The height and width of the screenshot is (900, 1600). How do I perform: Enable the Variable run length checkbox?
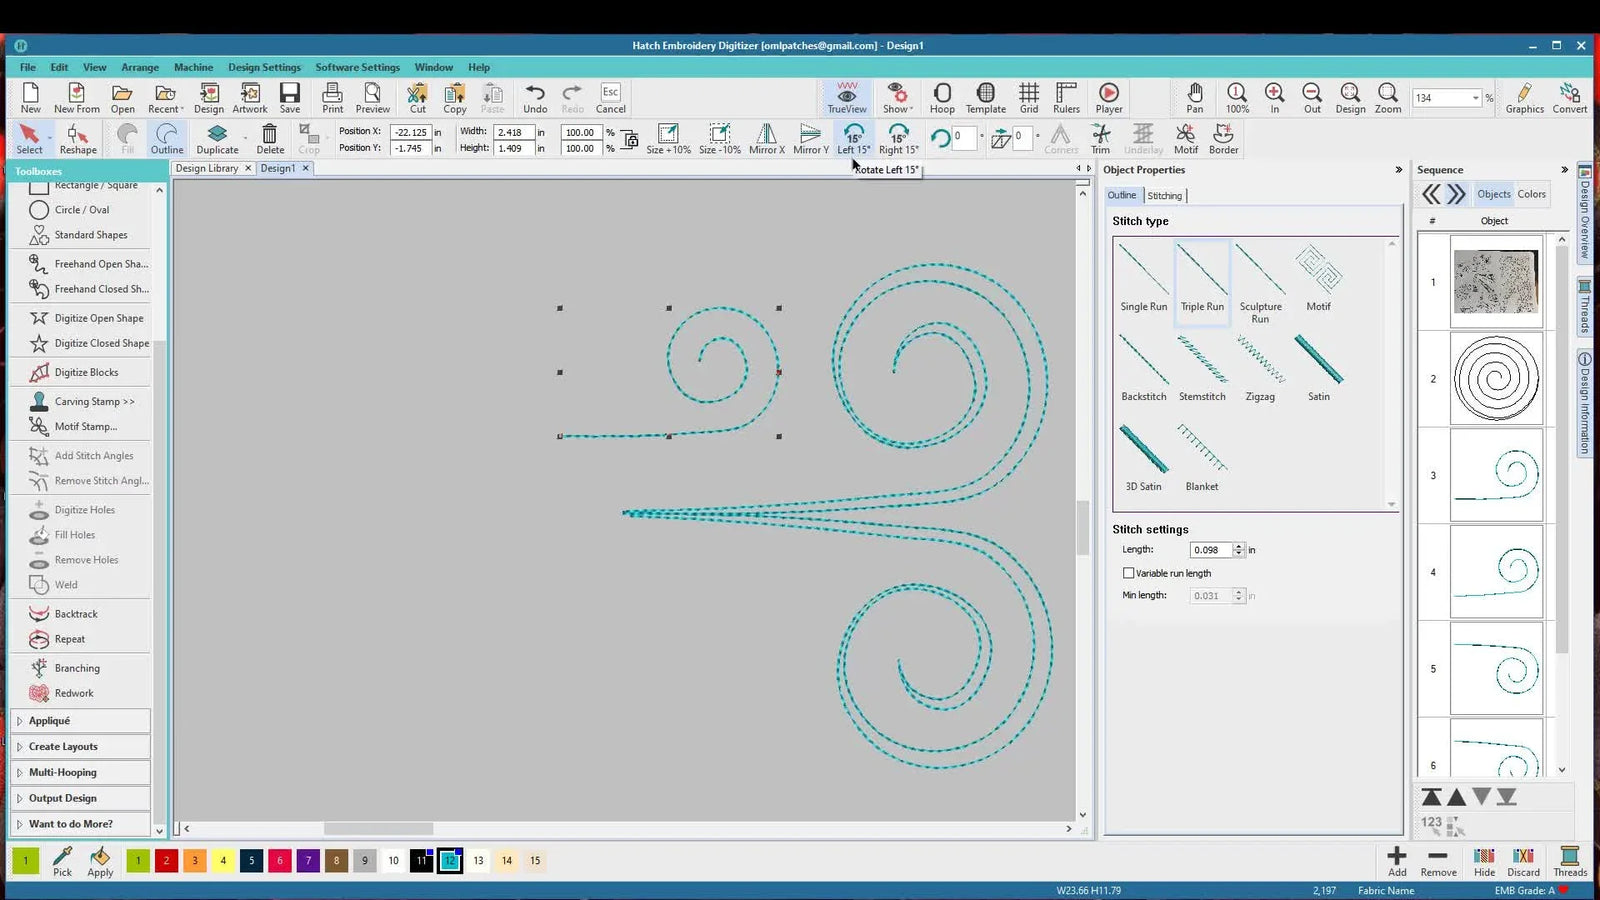[1128, 572]
